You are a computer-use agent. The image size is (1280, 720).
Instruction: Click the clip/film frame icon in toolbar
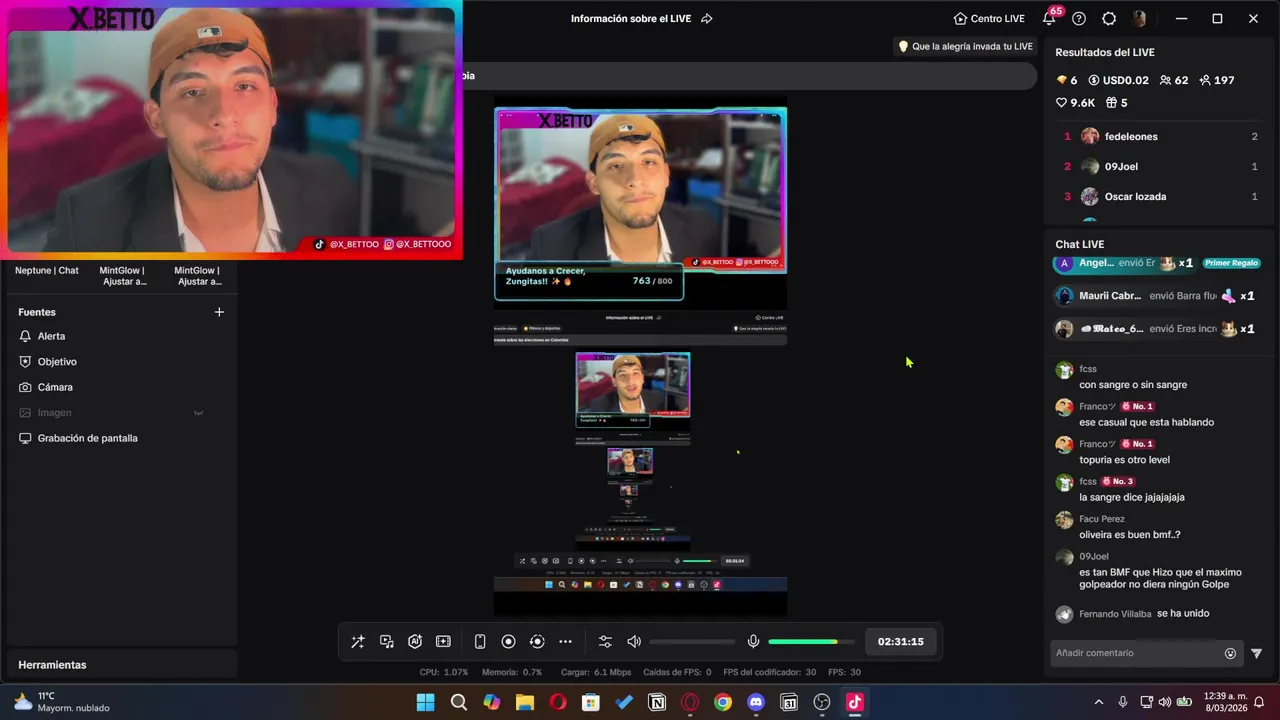pyautogui.click(x=444, y=642)
